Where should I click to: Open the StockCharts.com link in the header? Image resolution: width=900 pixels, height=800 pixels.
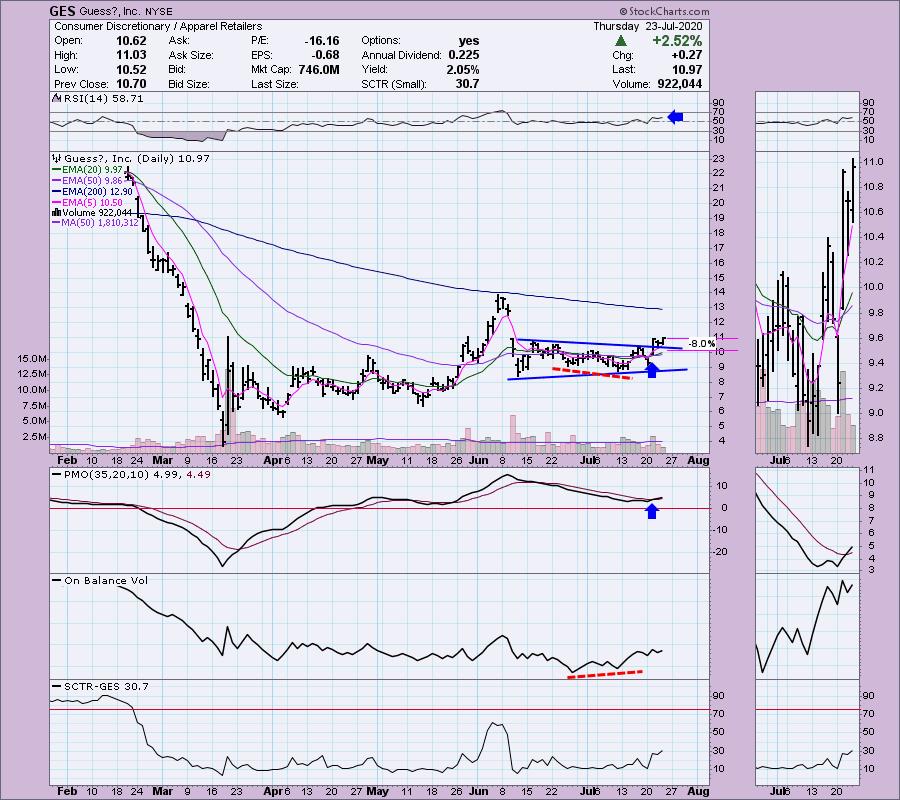[664, 11]
